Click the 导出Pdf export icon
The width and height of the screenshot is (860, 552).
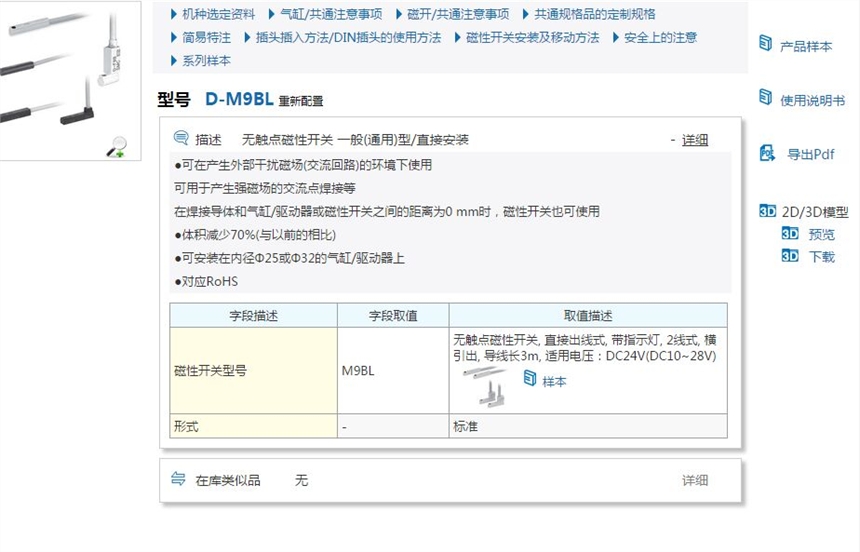767,153
